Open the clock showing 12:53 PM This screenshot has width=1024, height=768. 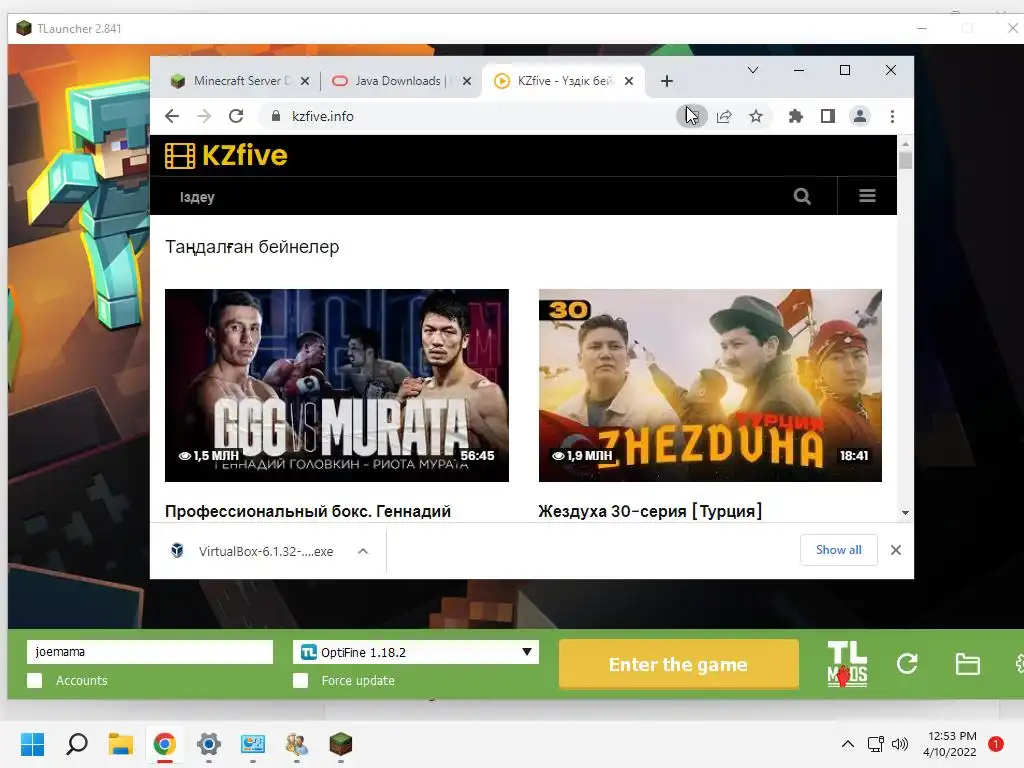tap(951, 744)
